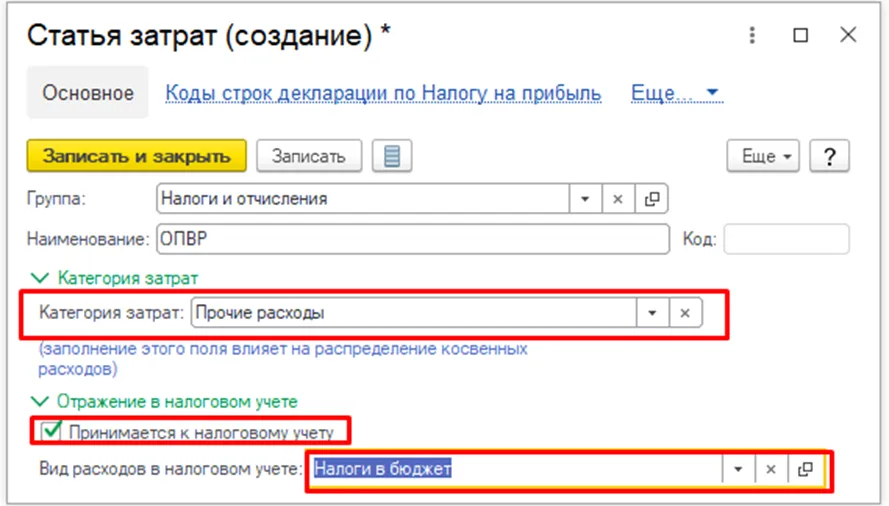The image size is (889, 506).
Task: Open the vertical three-dot window menu
Action: coord(752,35)
